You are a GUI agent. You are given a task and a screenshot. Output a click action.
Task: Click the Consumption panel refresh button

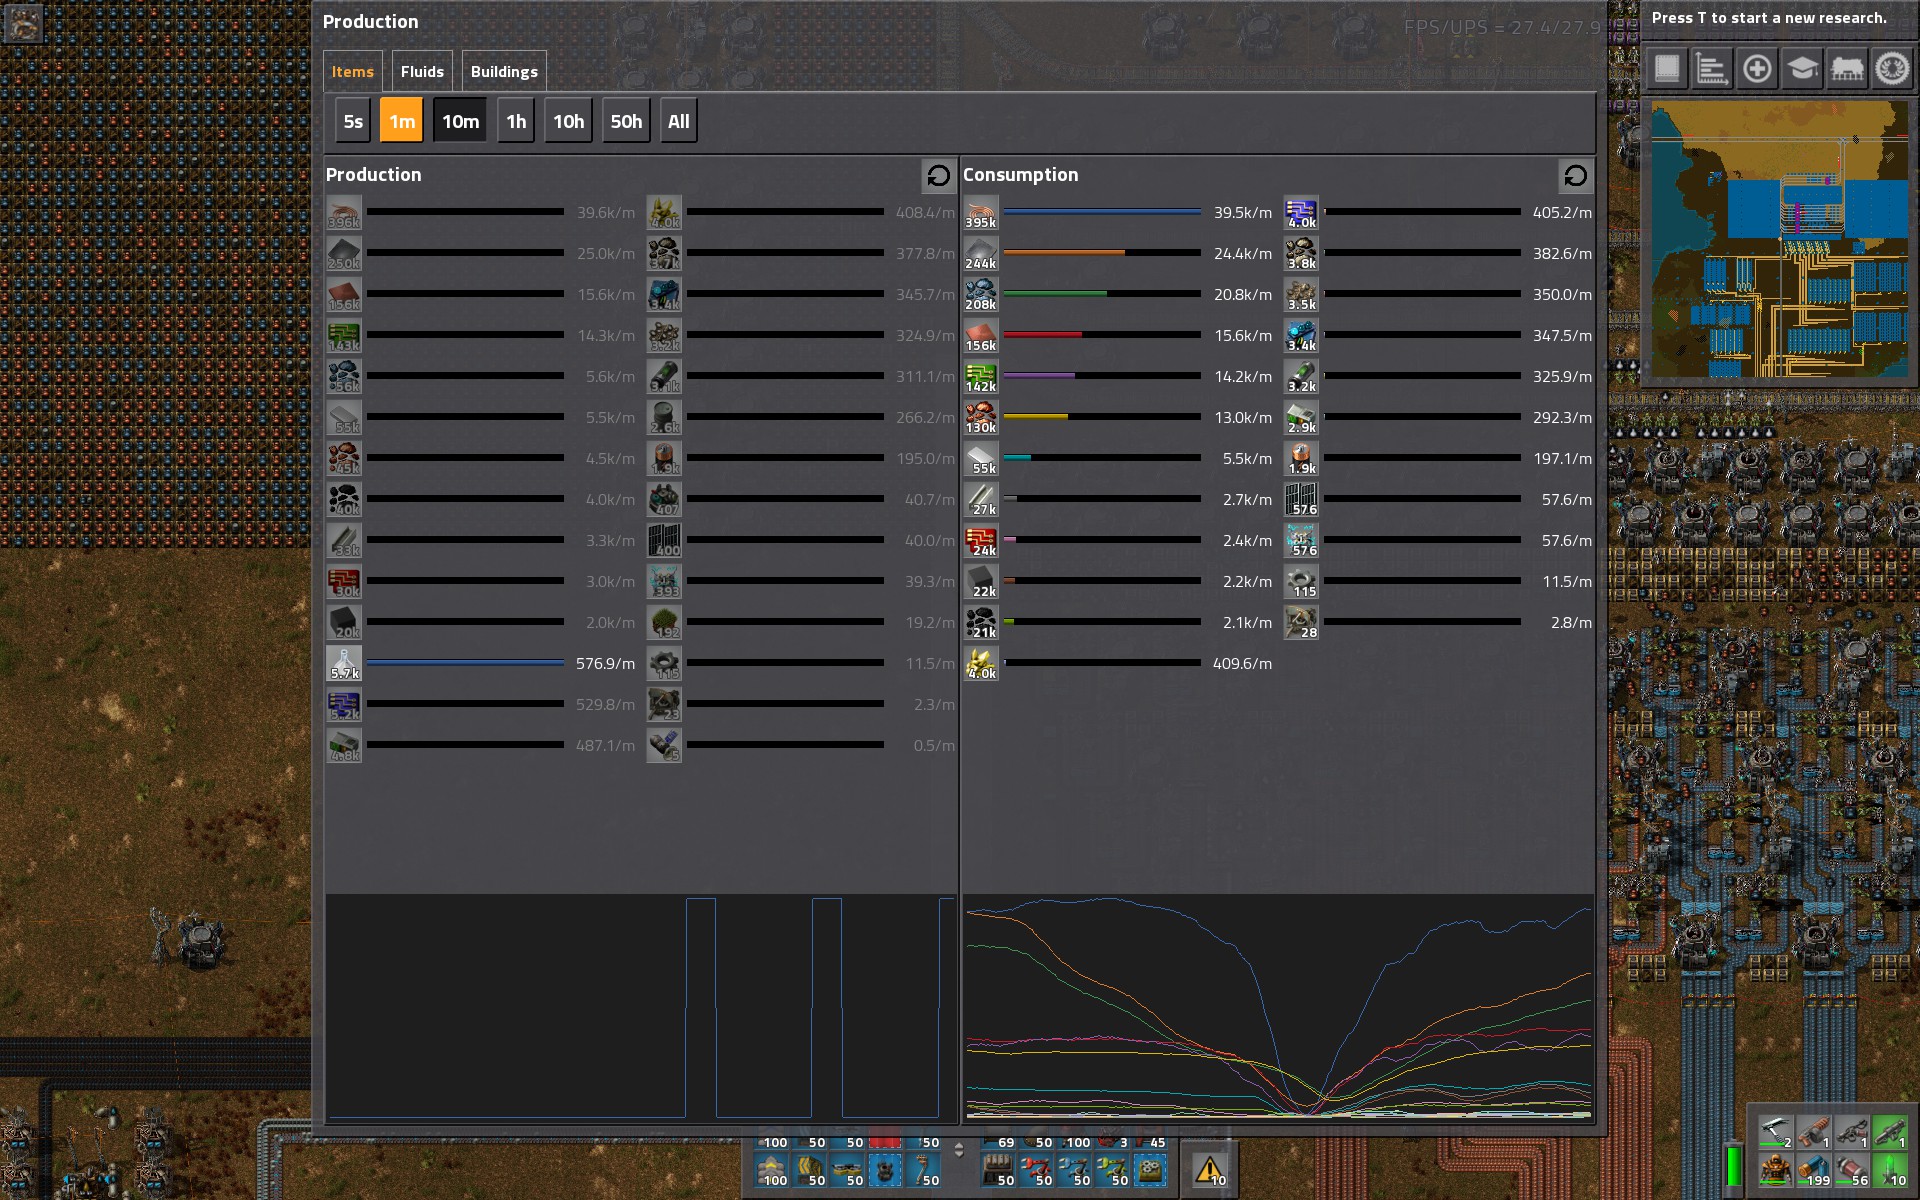[1575, 176]
